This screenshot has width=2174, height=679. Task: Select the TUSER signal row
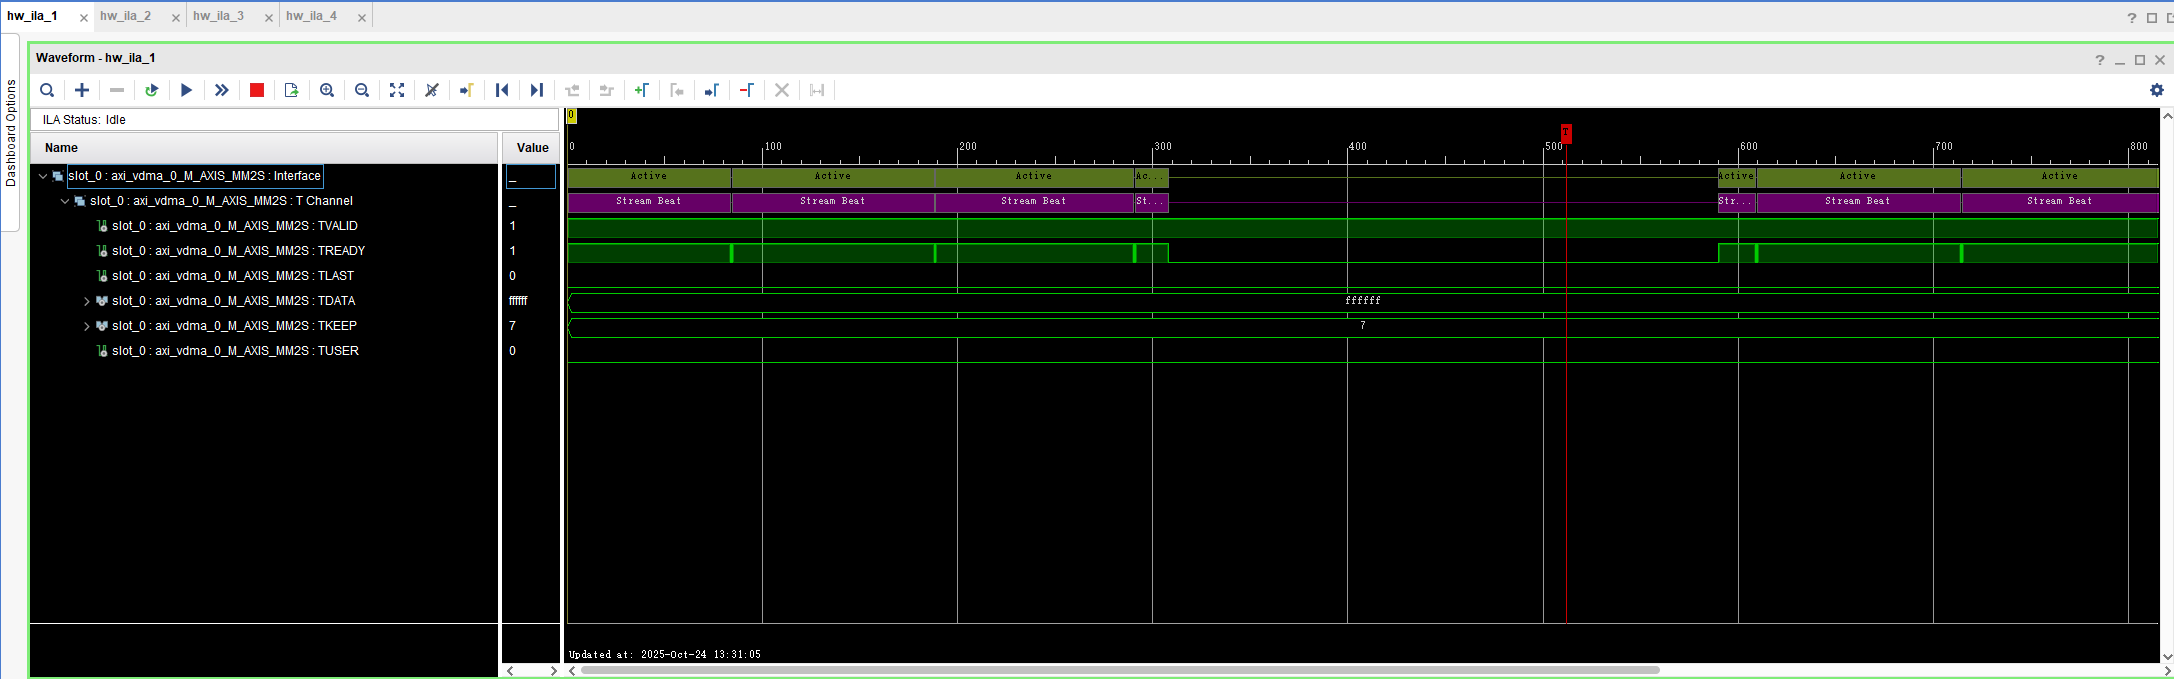(235, 351)
